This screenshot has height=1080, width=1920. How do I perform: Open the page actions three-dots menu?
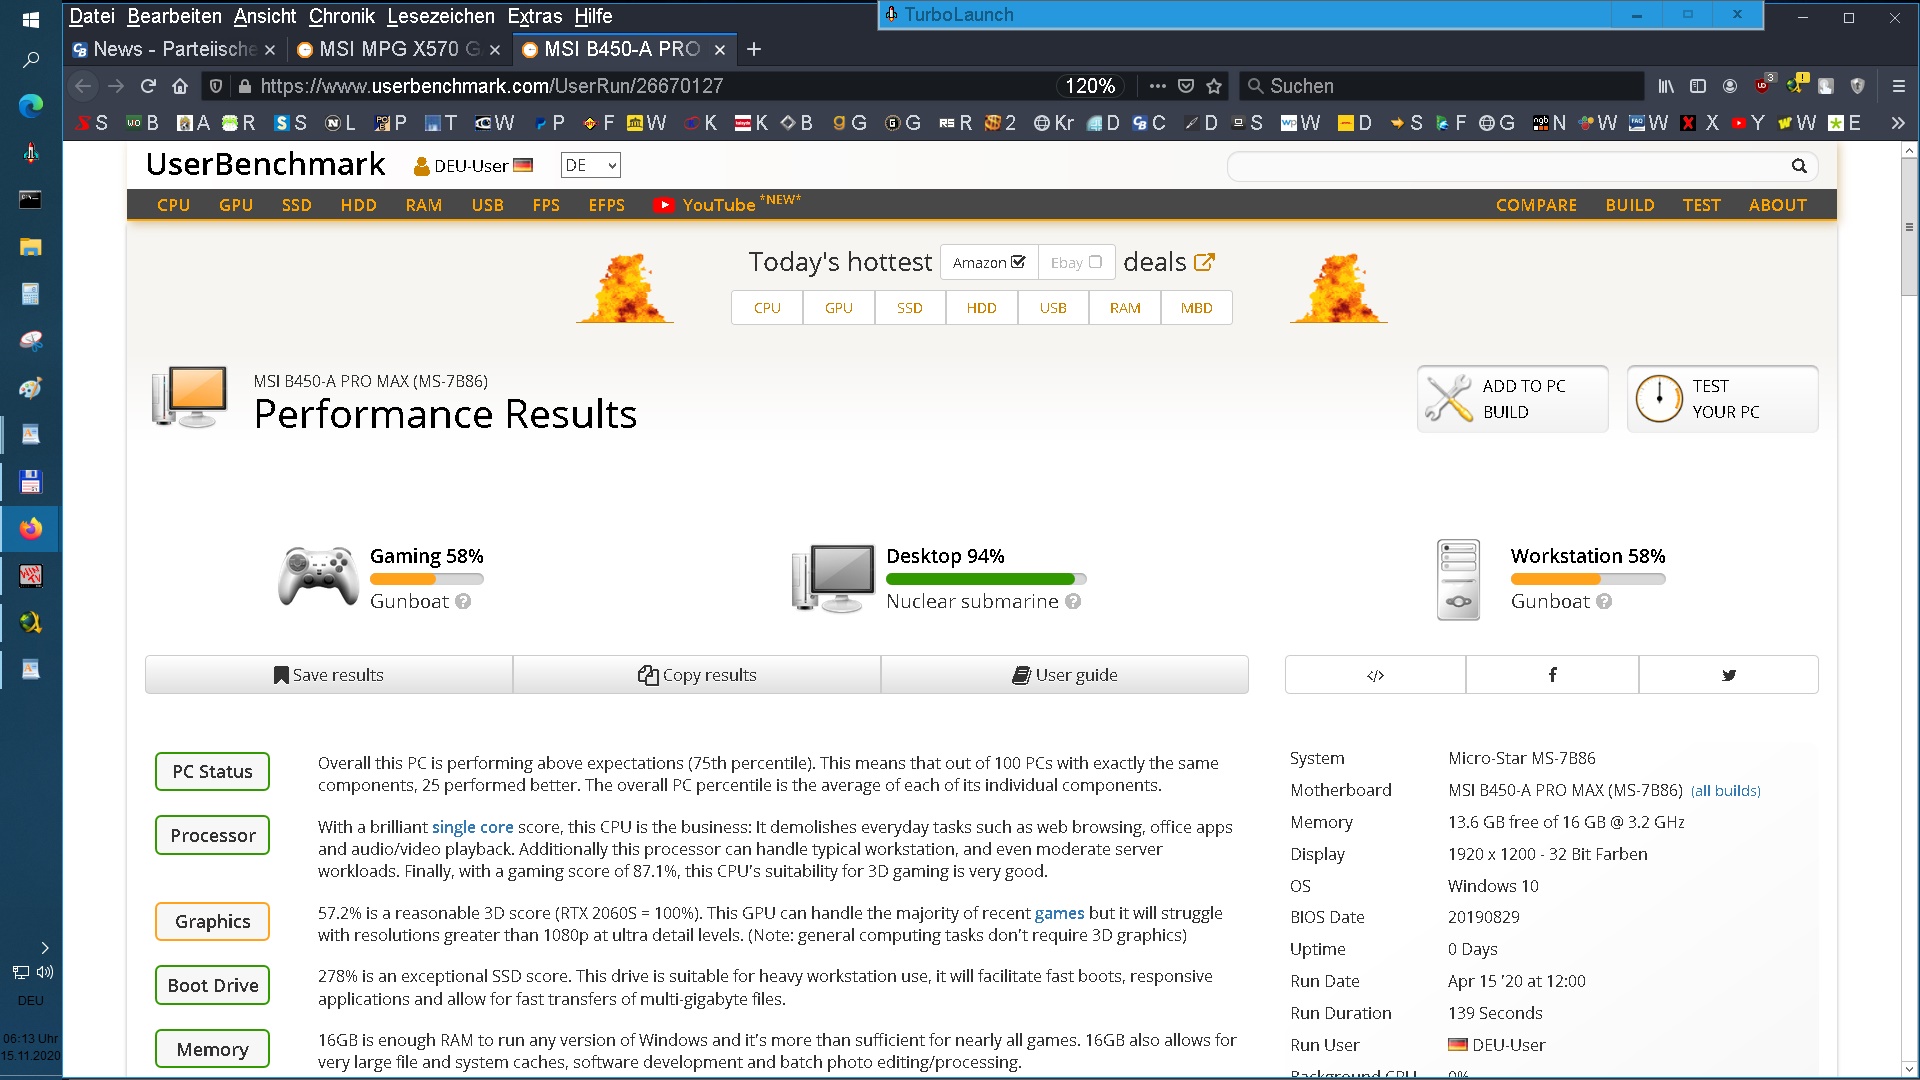[1157, 86]
